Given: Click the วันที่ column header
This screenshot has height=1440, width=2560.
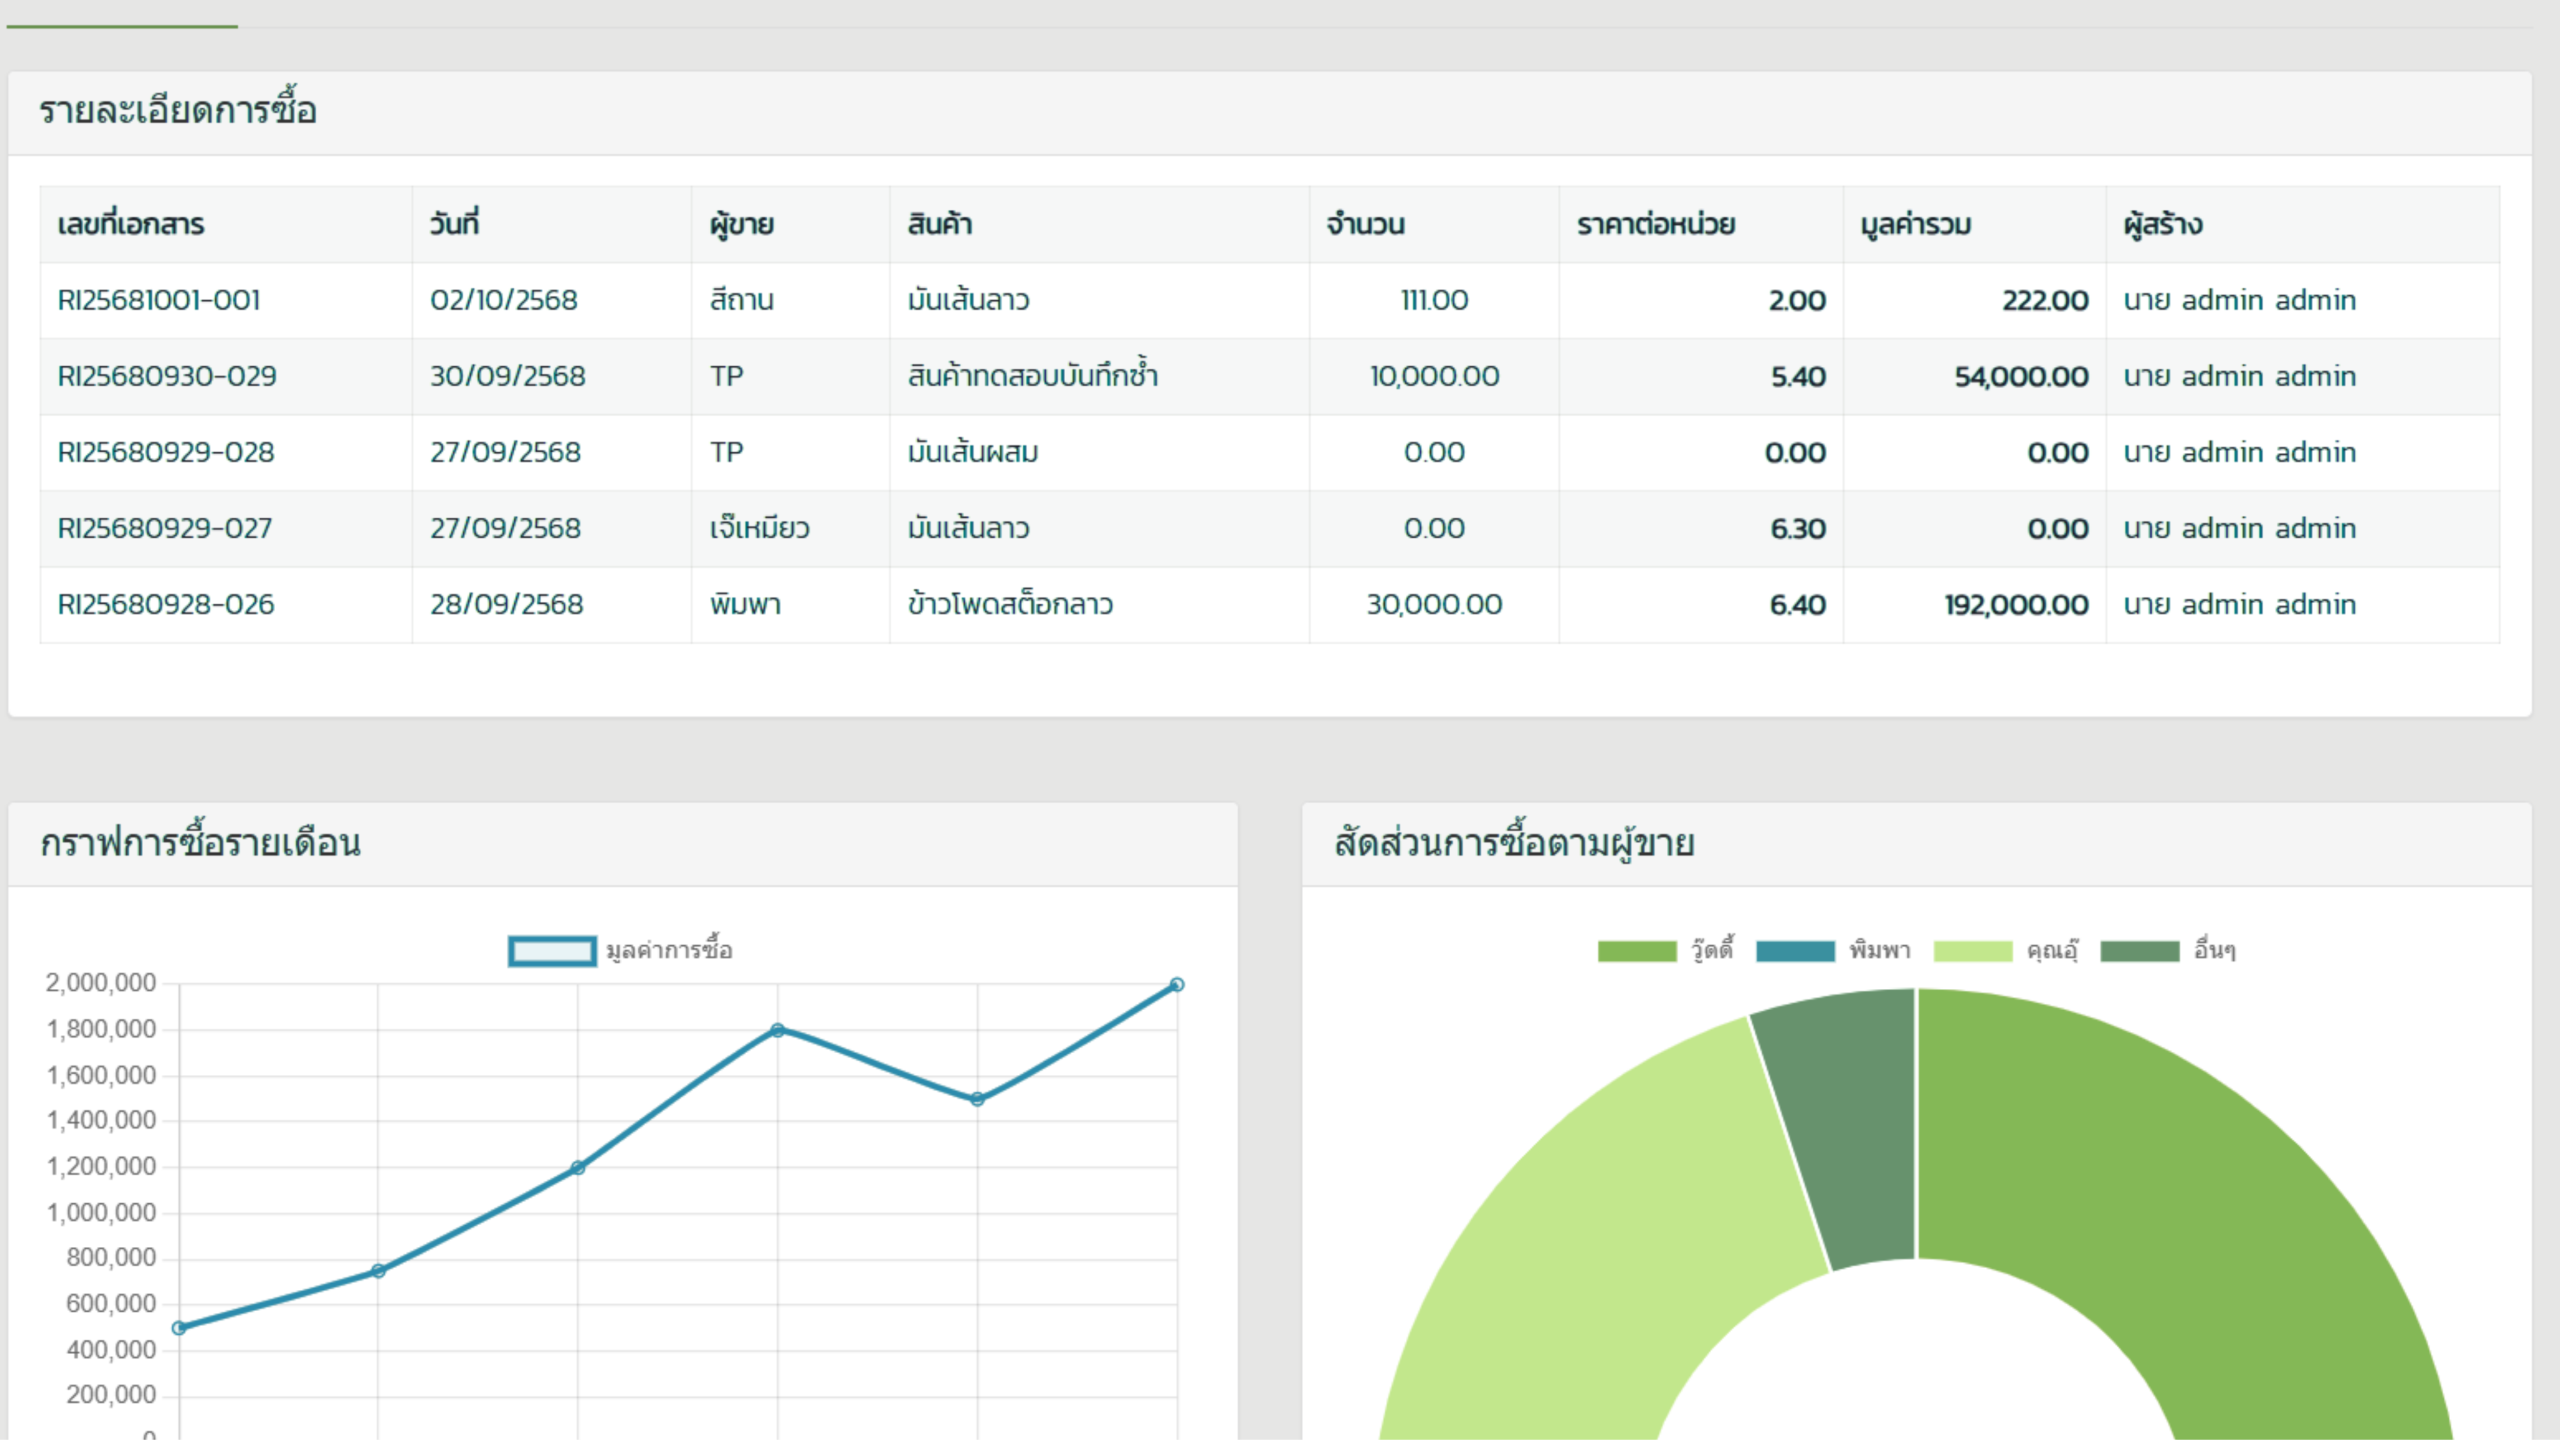Looking at the screenshot, I should [x=454, y=224].
